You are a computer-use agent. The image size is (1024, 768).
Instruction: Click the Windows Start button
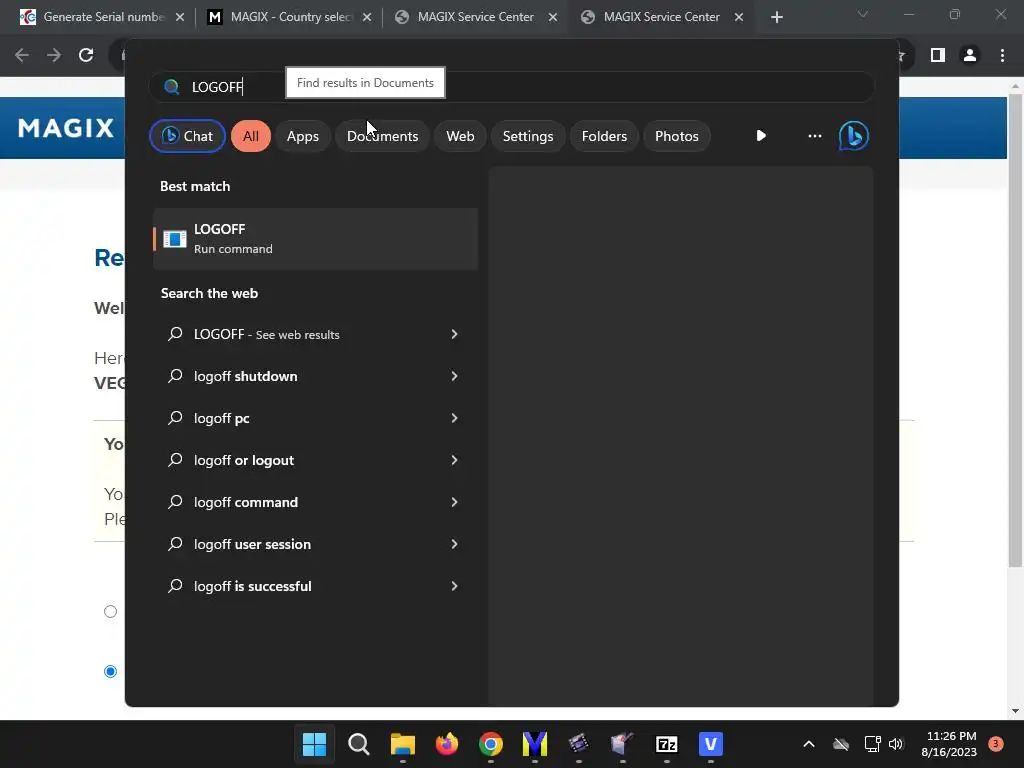[x=314, y=744]
